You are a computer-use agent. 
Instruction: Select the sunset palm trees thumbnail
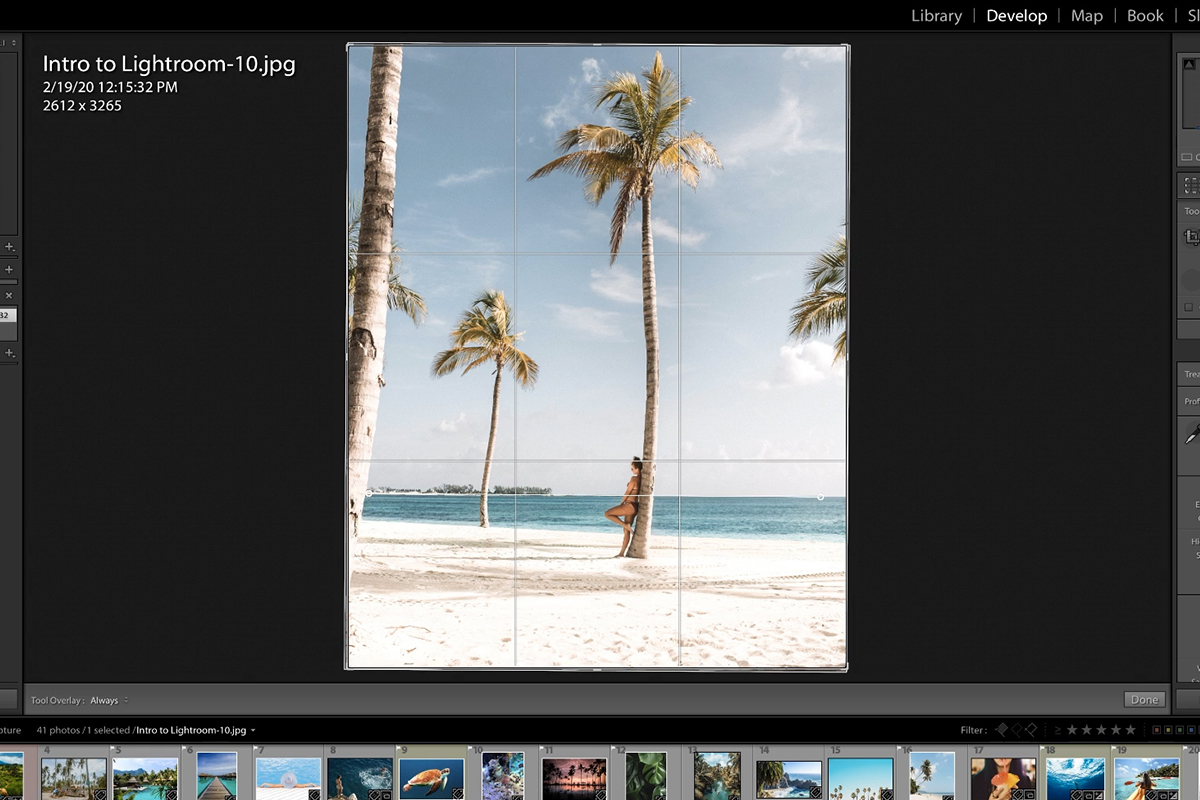574,778
